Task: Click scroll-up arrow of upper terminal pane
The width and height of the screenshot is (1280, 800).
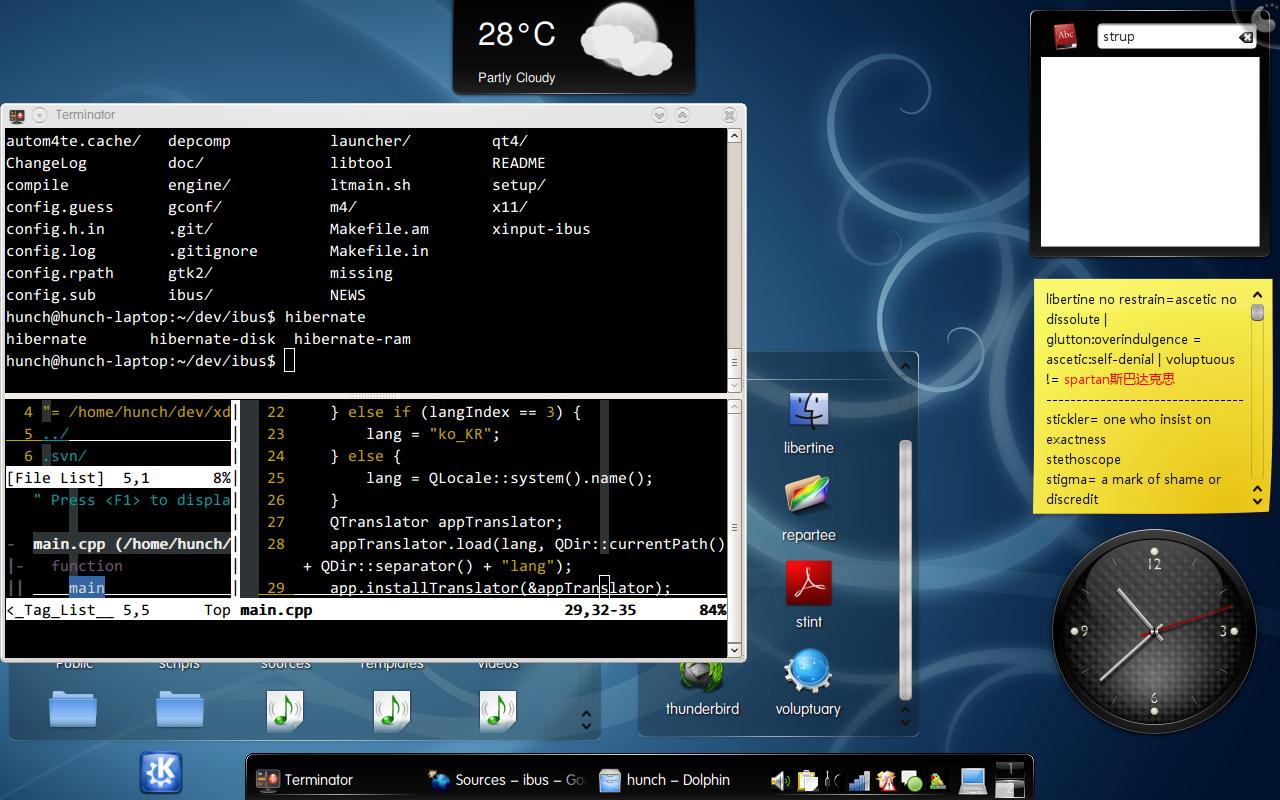Action: (x=735, y=136)
